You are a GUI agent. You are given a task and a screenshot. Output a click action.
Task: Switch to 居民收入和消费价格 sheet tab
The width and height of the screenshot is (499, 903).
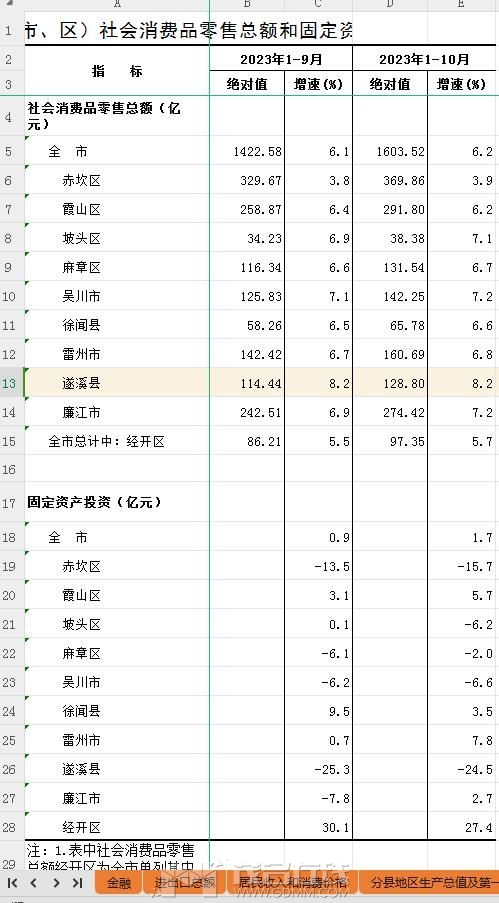pos(292,882)
